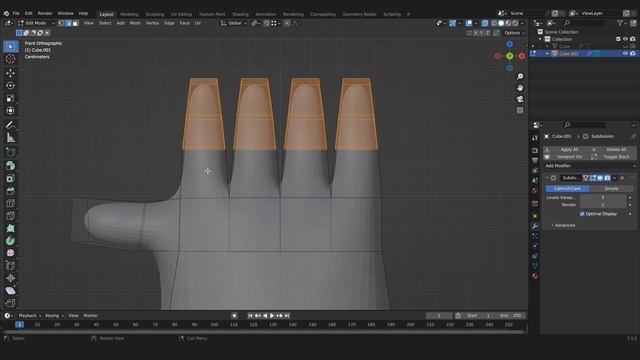Expand the Advanced section of Subdivision

coord(563,225)
